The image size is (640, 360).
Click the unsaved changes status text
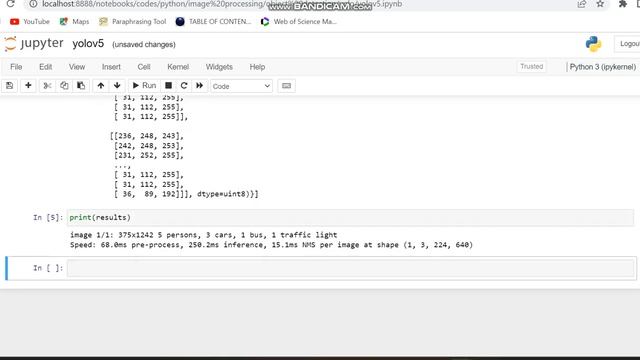144,44
